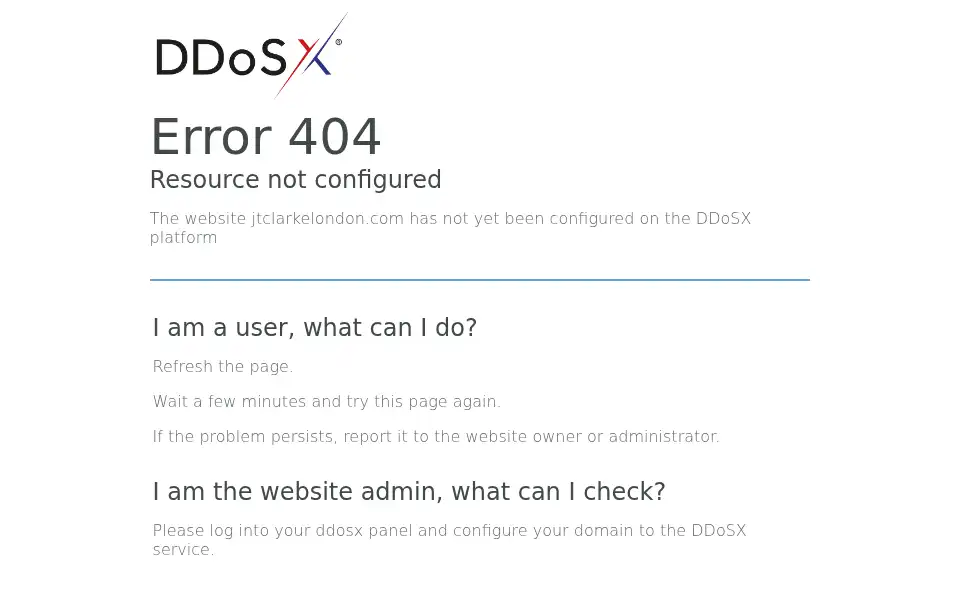Click the report to website owner line
This screenshot has width=960, height=600.
coord(436,437)
